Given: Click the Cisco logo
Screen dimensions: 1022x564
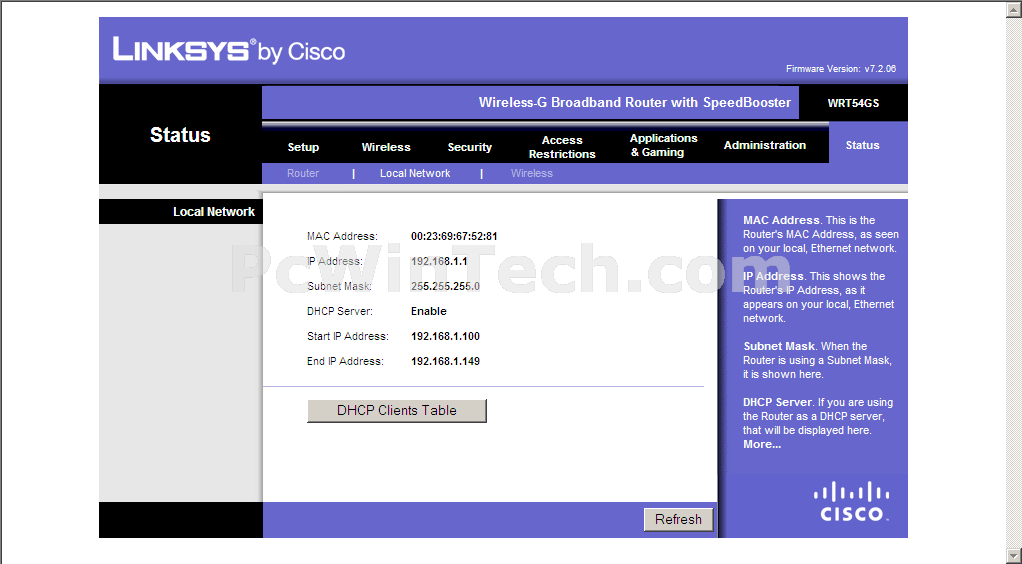Looking at the screenshot, I should 851,501.
